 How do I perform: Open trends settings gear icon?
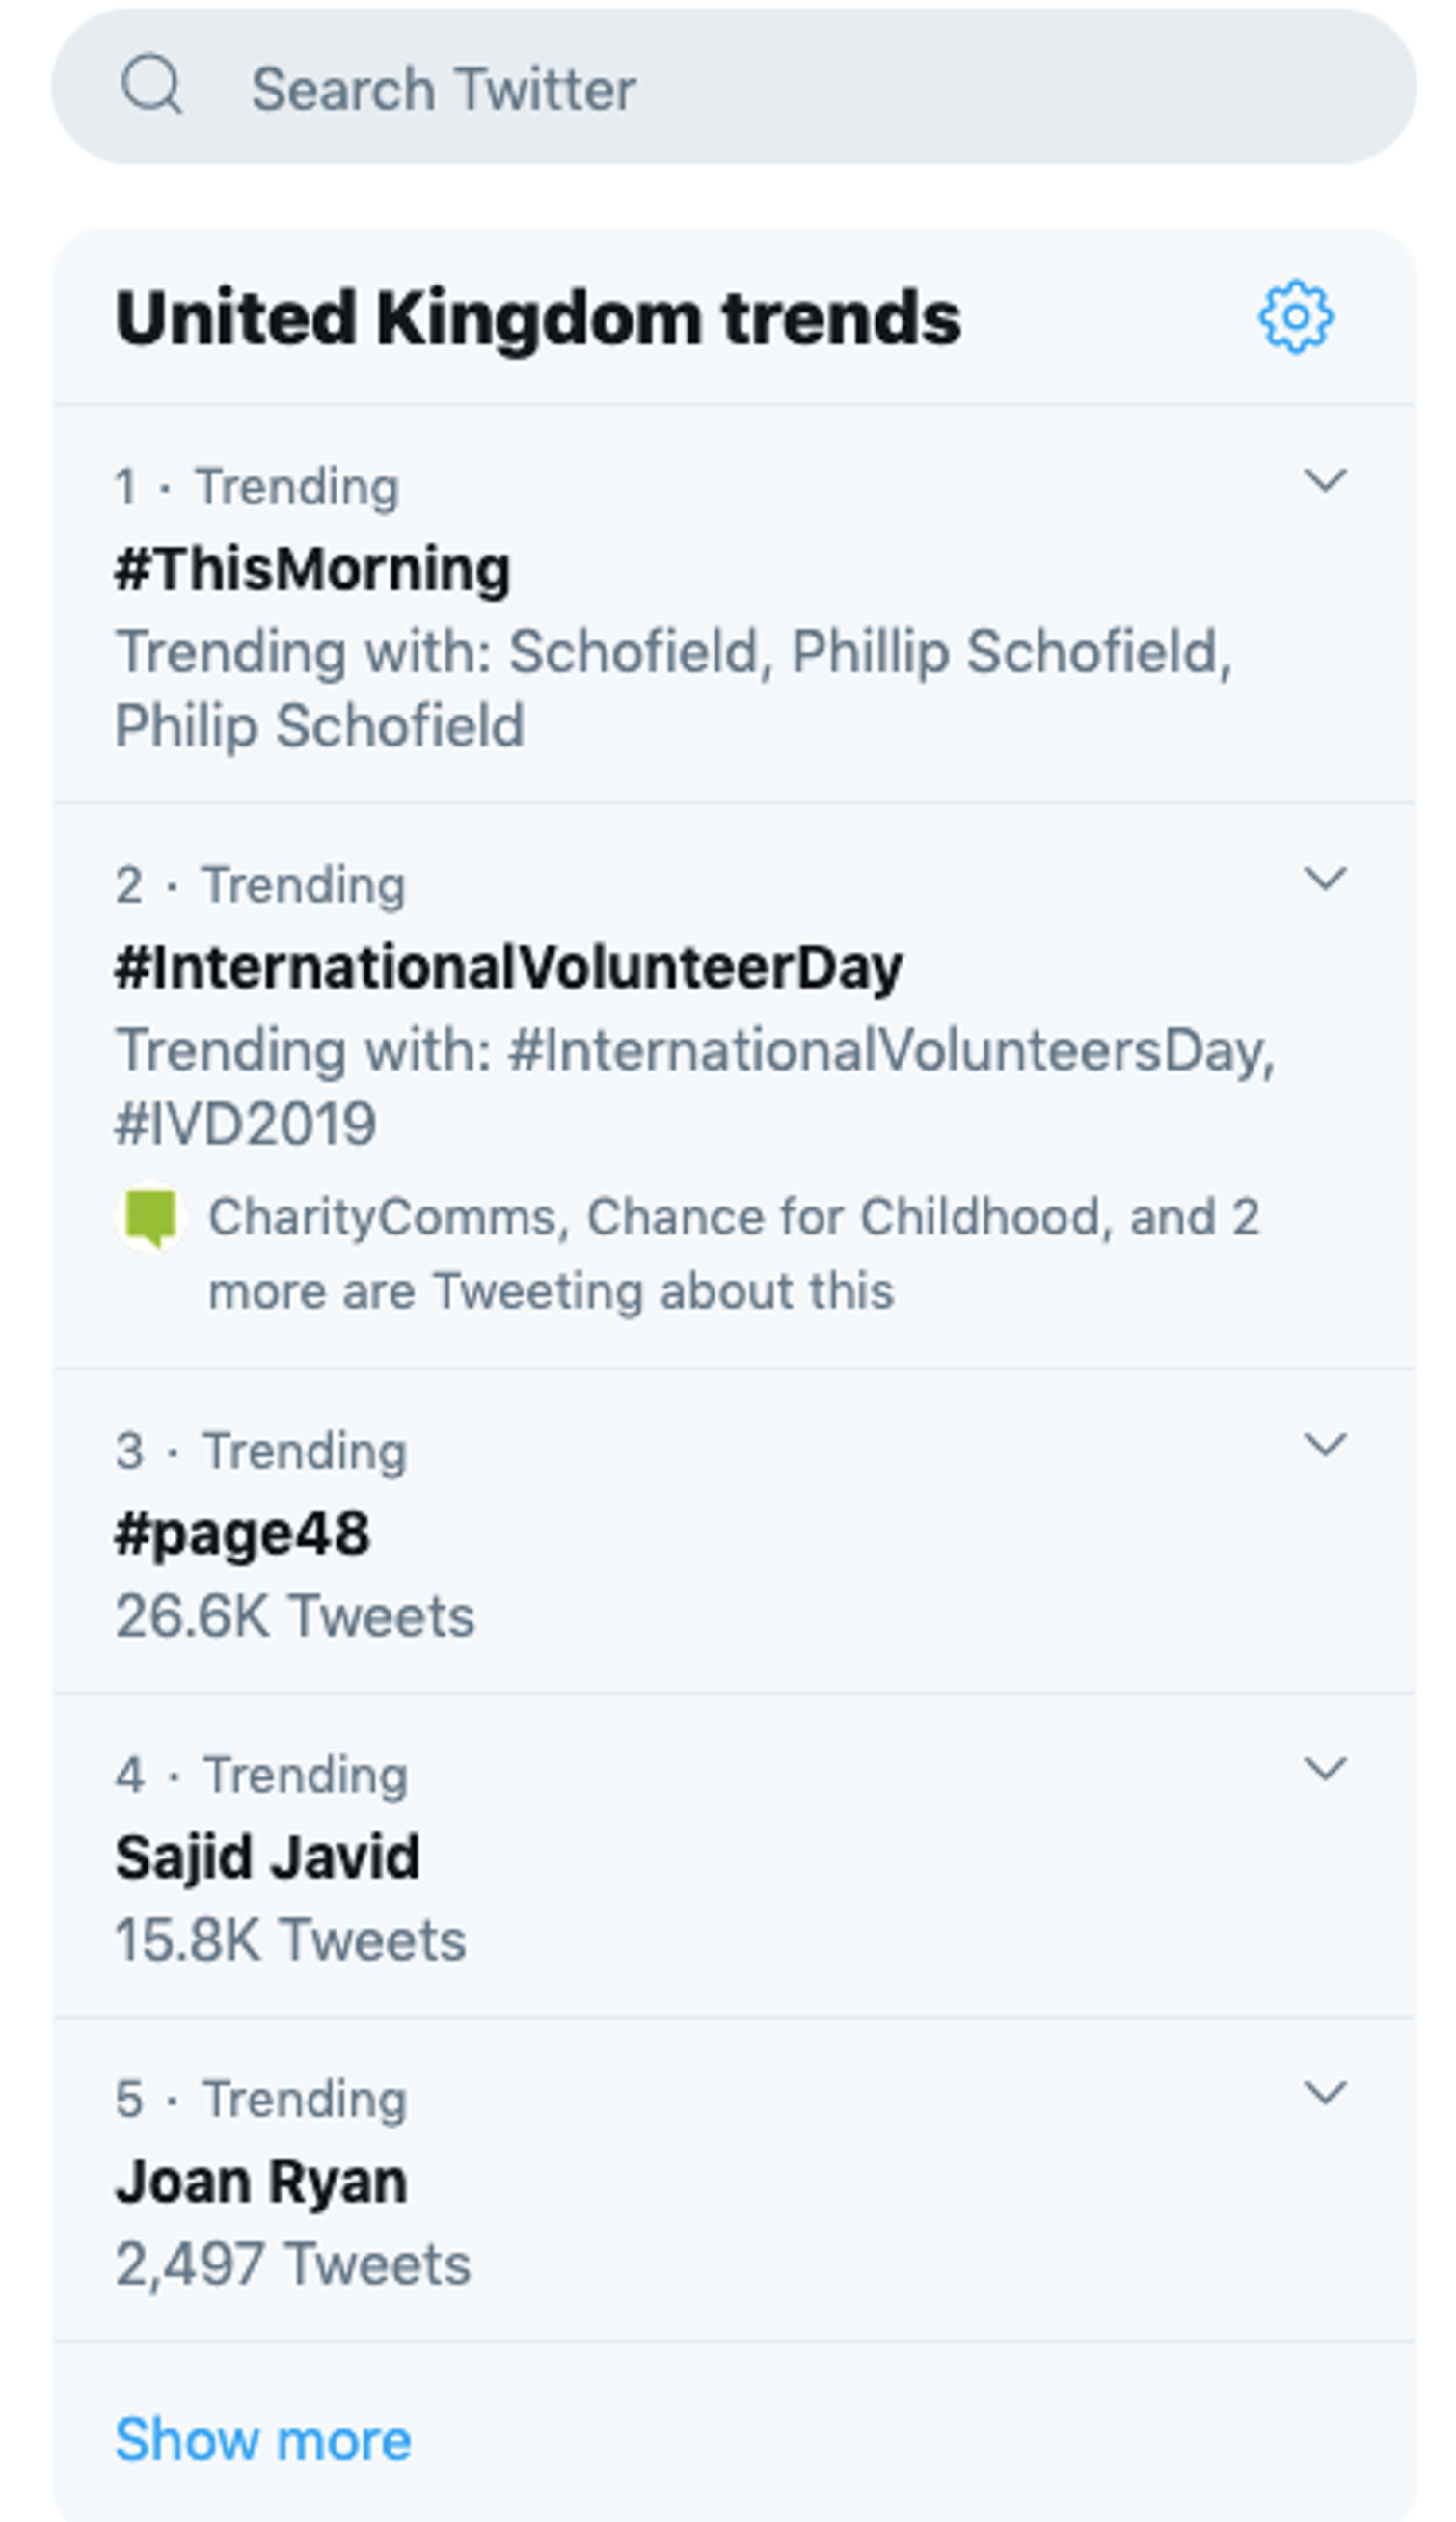point(1295,317)
